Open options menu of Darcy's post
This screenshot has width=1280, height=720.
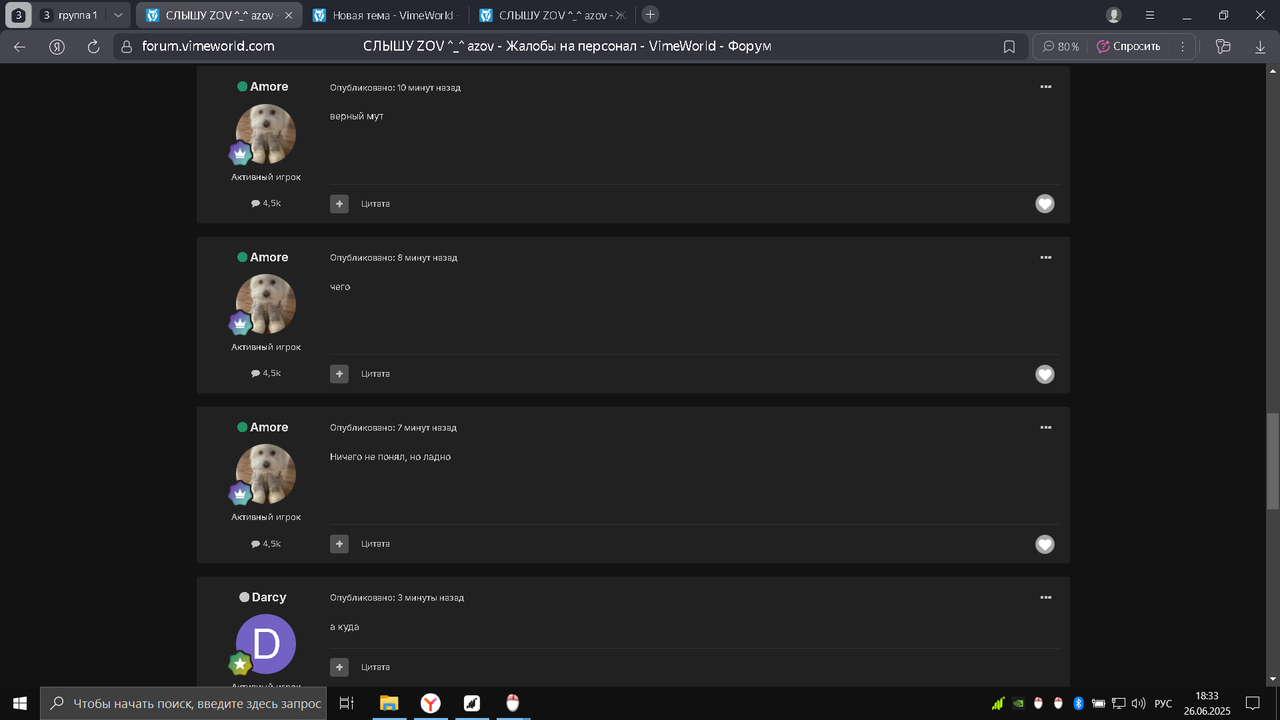click(x=1045, y=597)
